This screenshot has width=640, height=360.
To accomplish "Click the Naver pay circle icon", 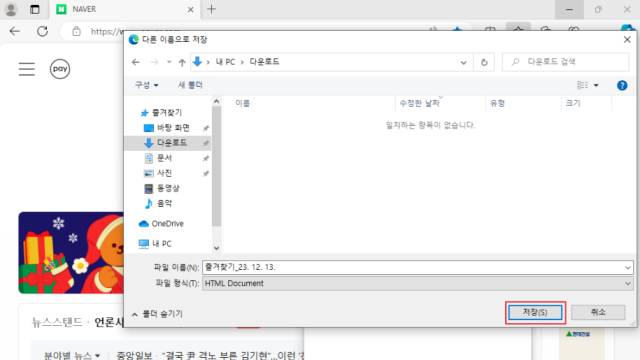I will (60, 69).
